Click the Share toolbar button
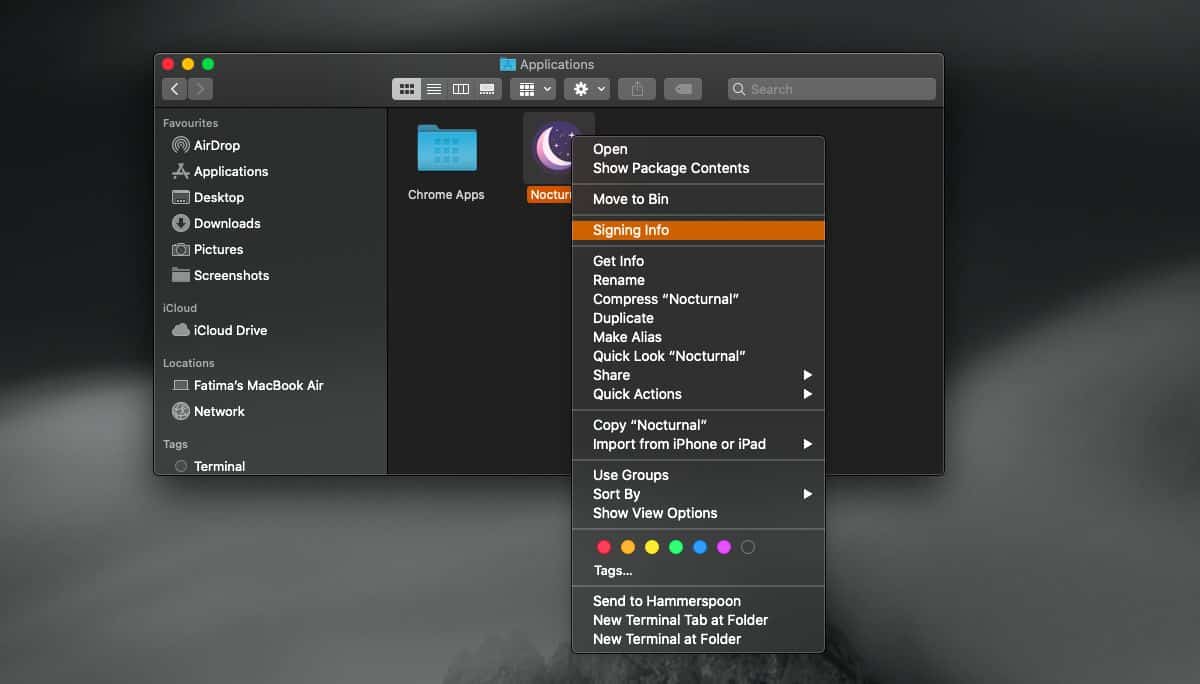The width and height of the screenshot is (1200, 684). coord(637,89)
